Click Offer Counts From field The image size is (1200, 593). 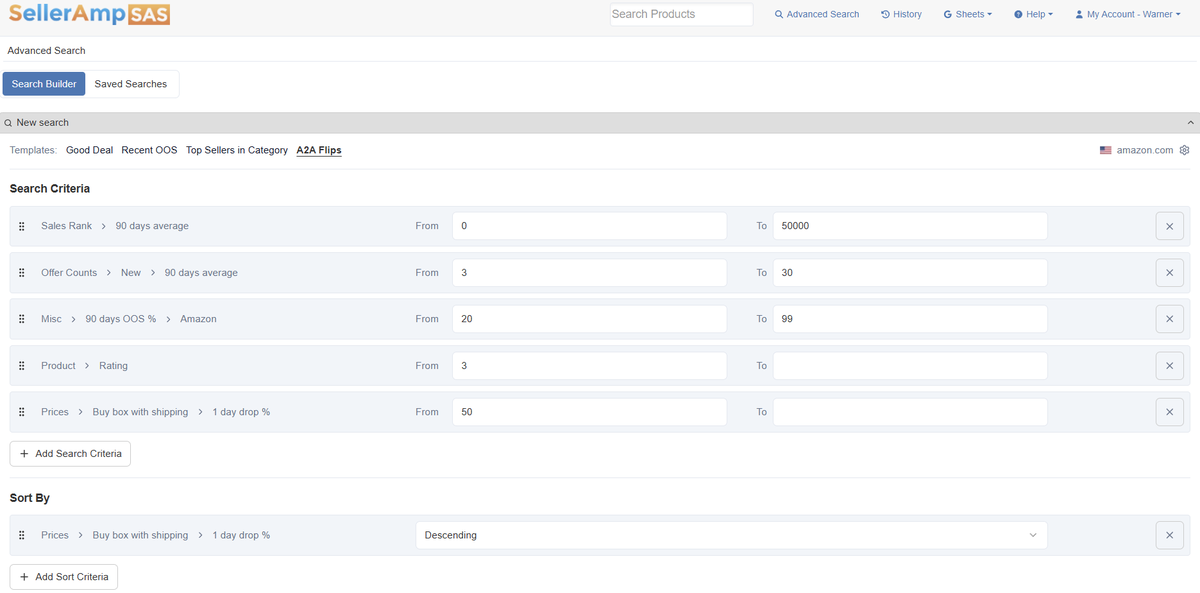(x=589, y=273)
